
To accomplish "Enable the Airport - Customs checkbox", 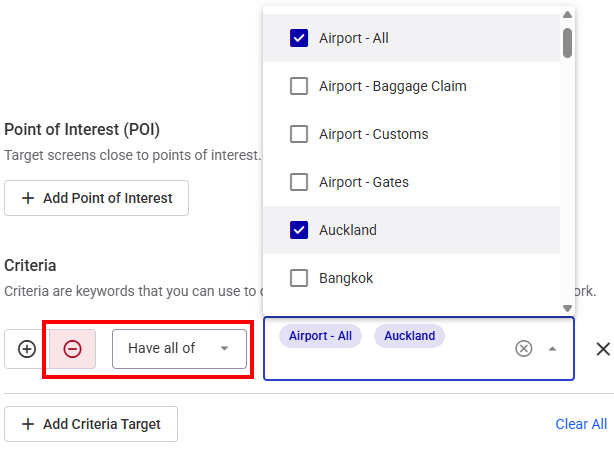I will coord(298,134).
